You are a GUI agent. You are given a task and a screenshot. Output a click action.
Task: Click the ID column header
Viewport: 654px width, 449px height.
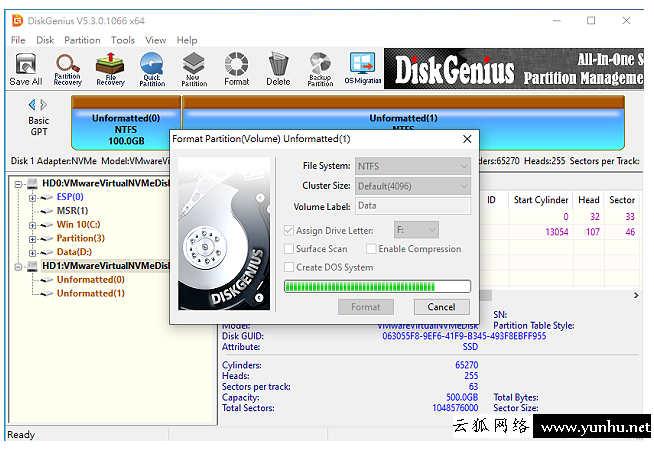pyautogui.click(x=492, y=200)
